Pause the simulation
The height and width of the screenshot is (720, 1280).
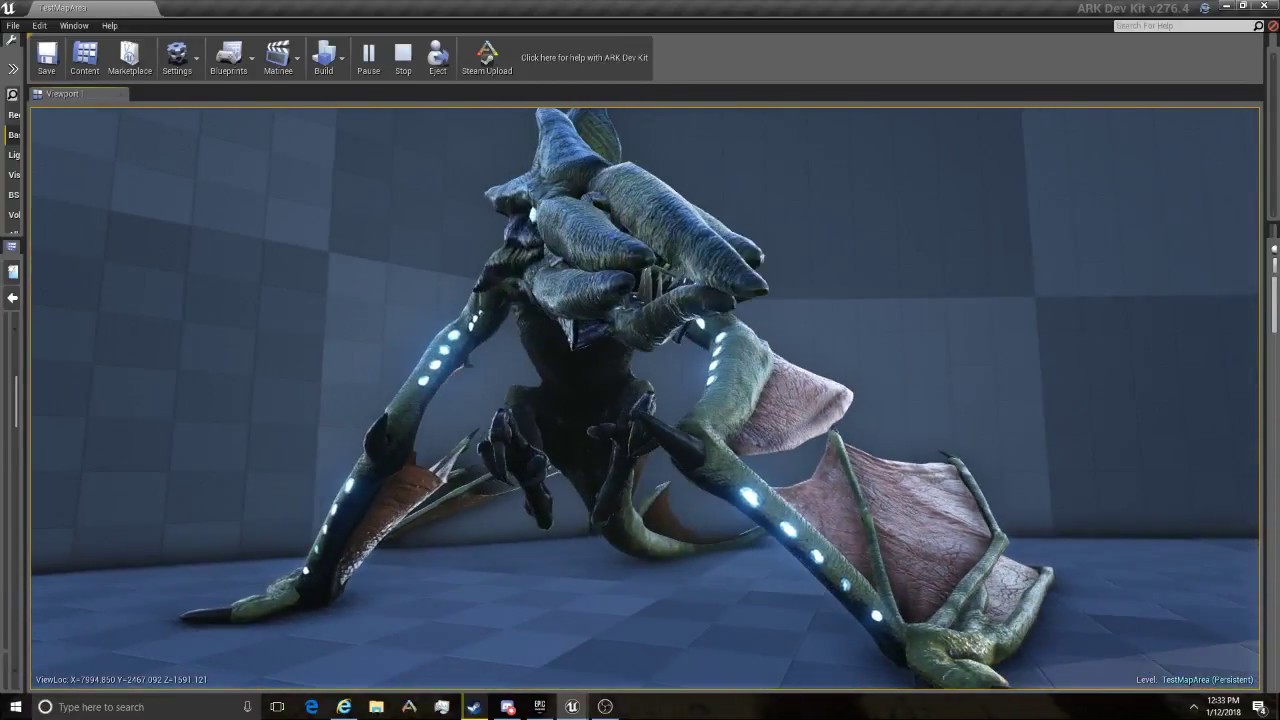tap(368, 58)
